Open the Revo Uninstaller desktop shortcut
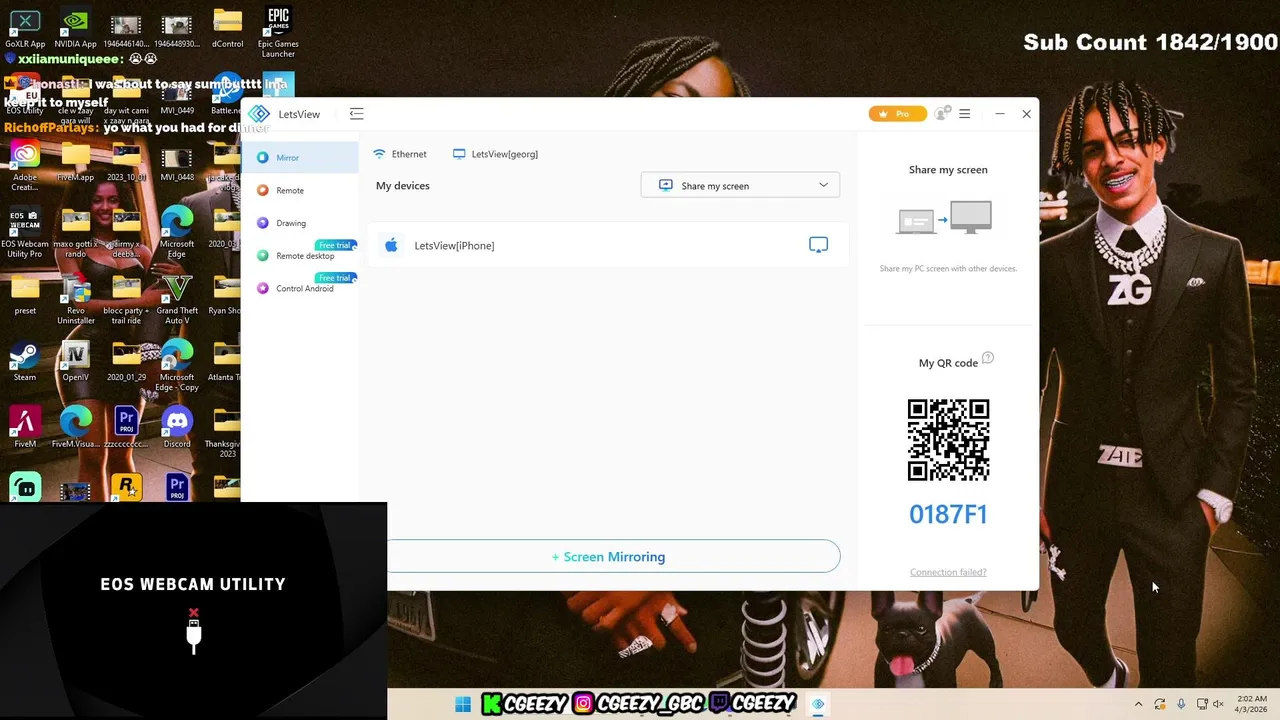1280x720 pixels. [76, 300]
